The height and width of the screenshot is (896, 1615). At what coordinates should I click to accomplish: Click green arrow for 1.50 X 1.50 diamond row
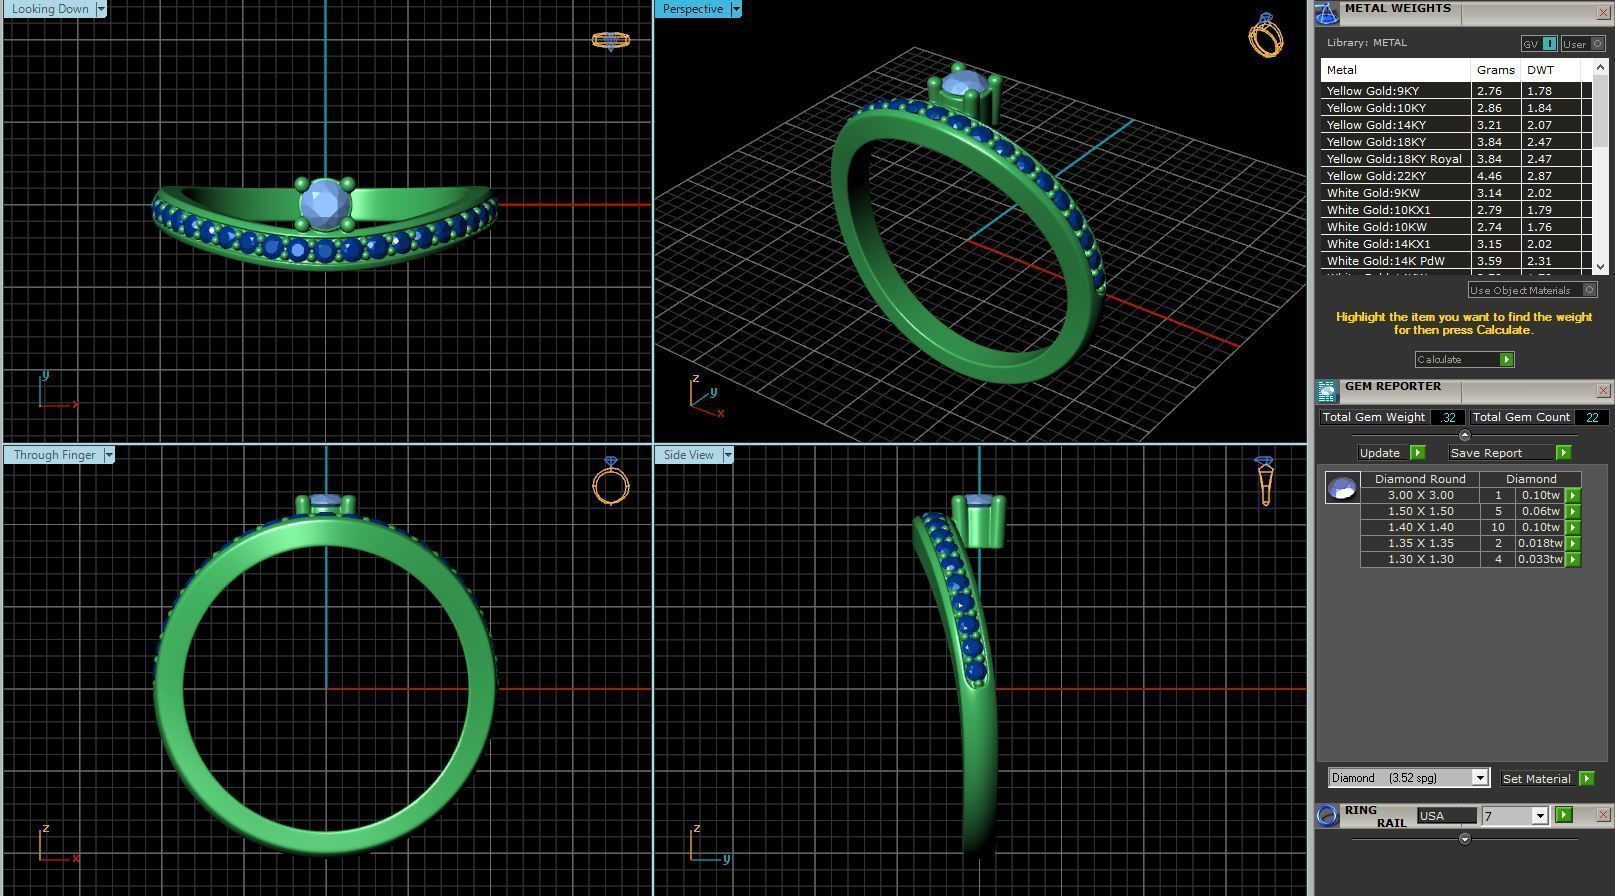click(1572, 511)
